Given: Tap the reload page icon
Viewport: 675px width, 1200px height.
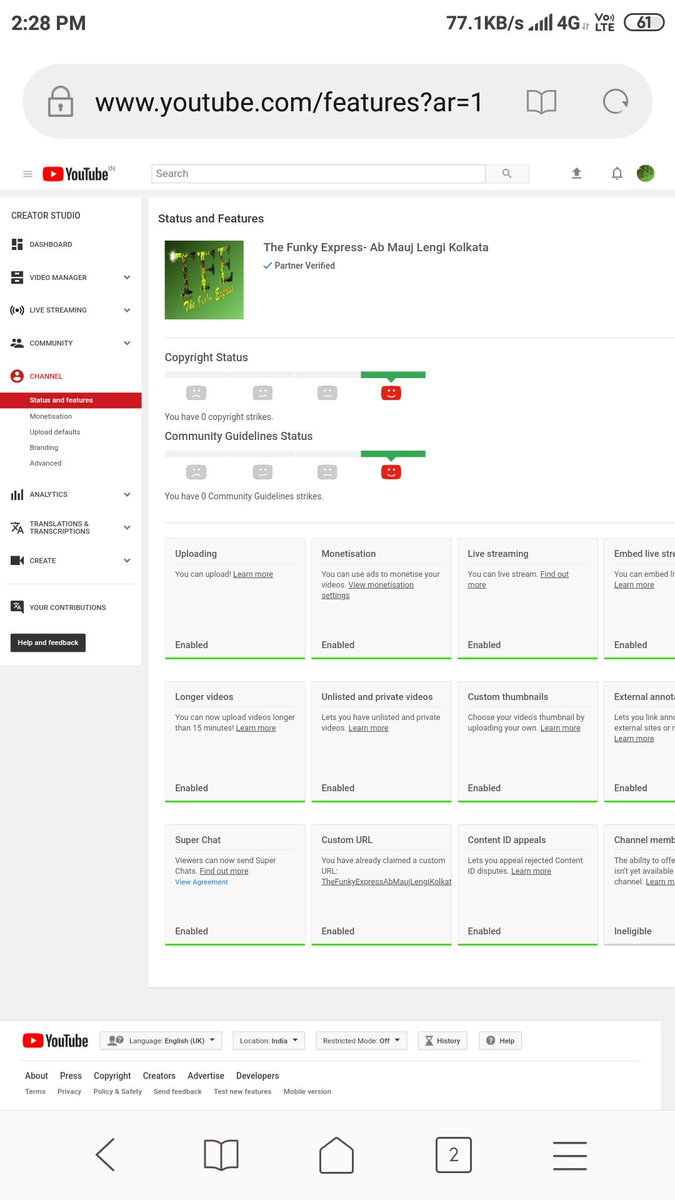Looking at the screenshot, I should [x=615, y=101].
